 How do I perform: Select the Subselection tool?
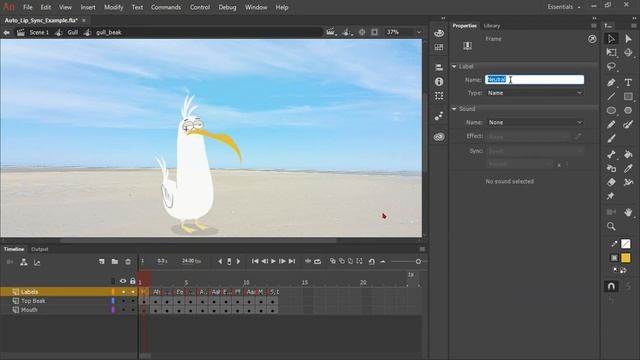coord(628,39)
